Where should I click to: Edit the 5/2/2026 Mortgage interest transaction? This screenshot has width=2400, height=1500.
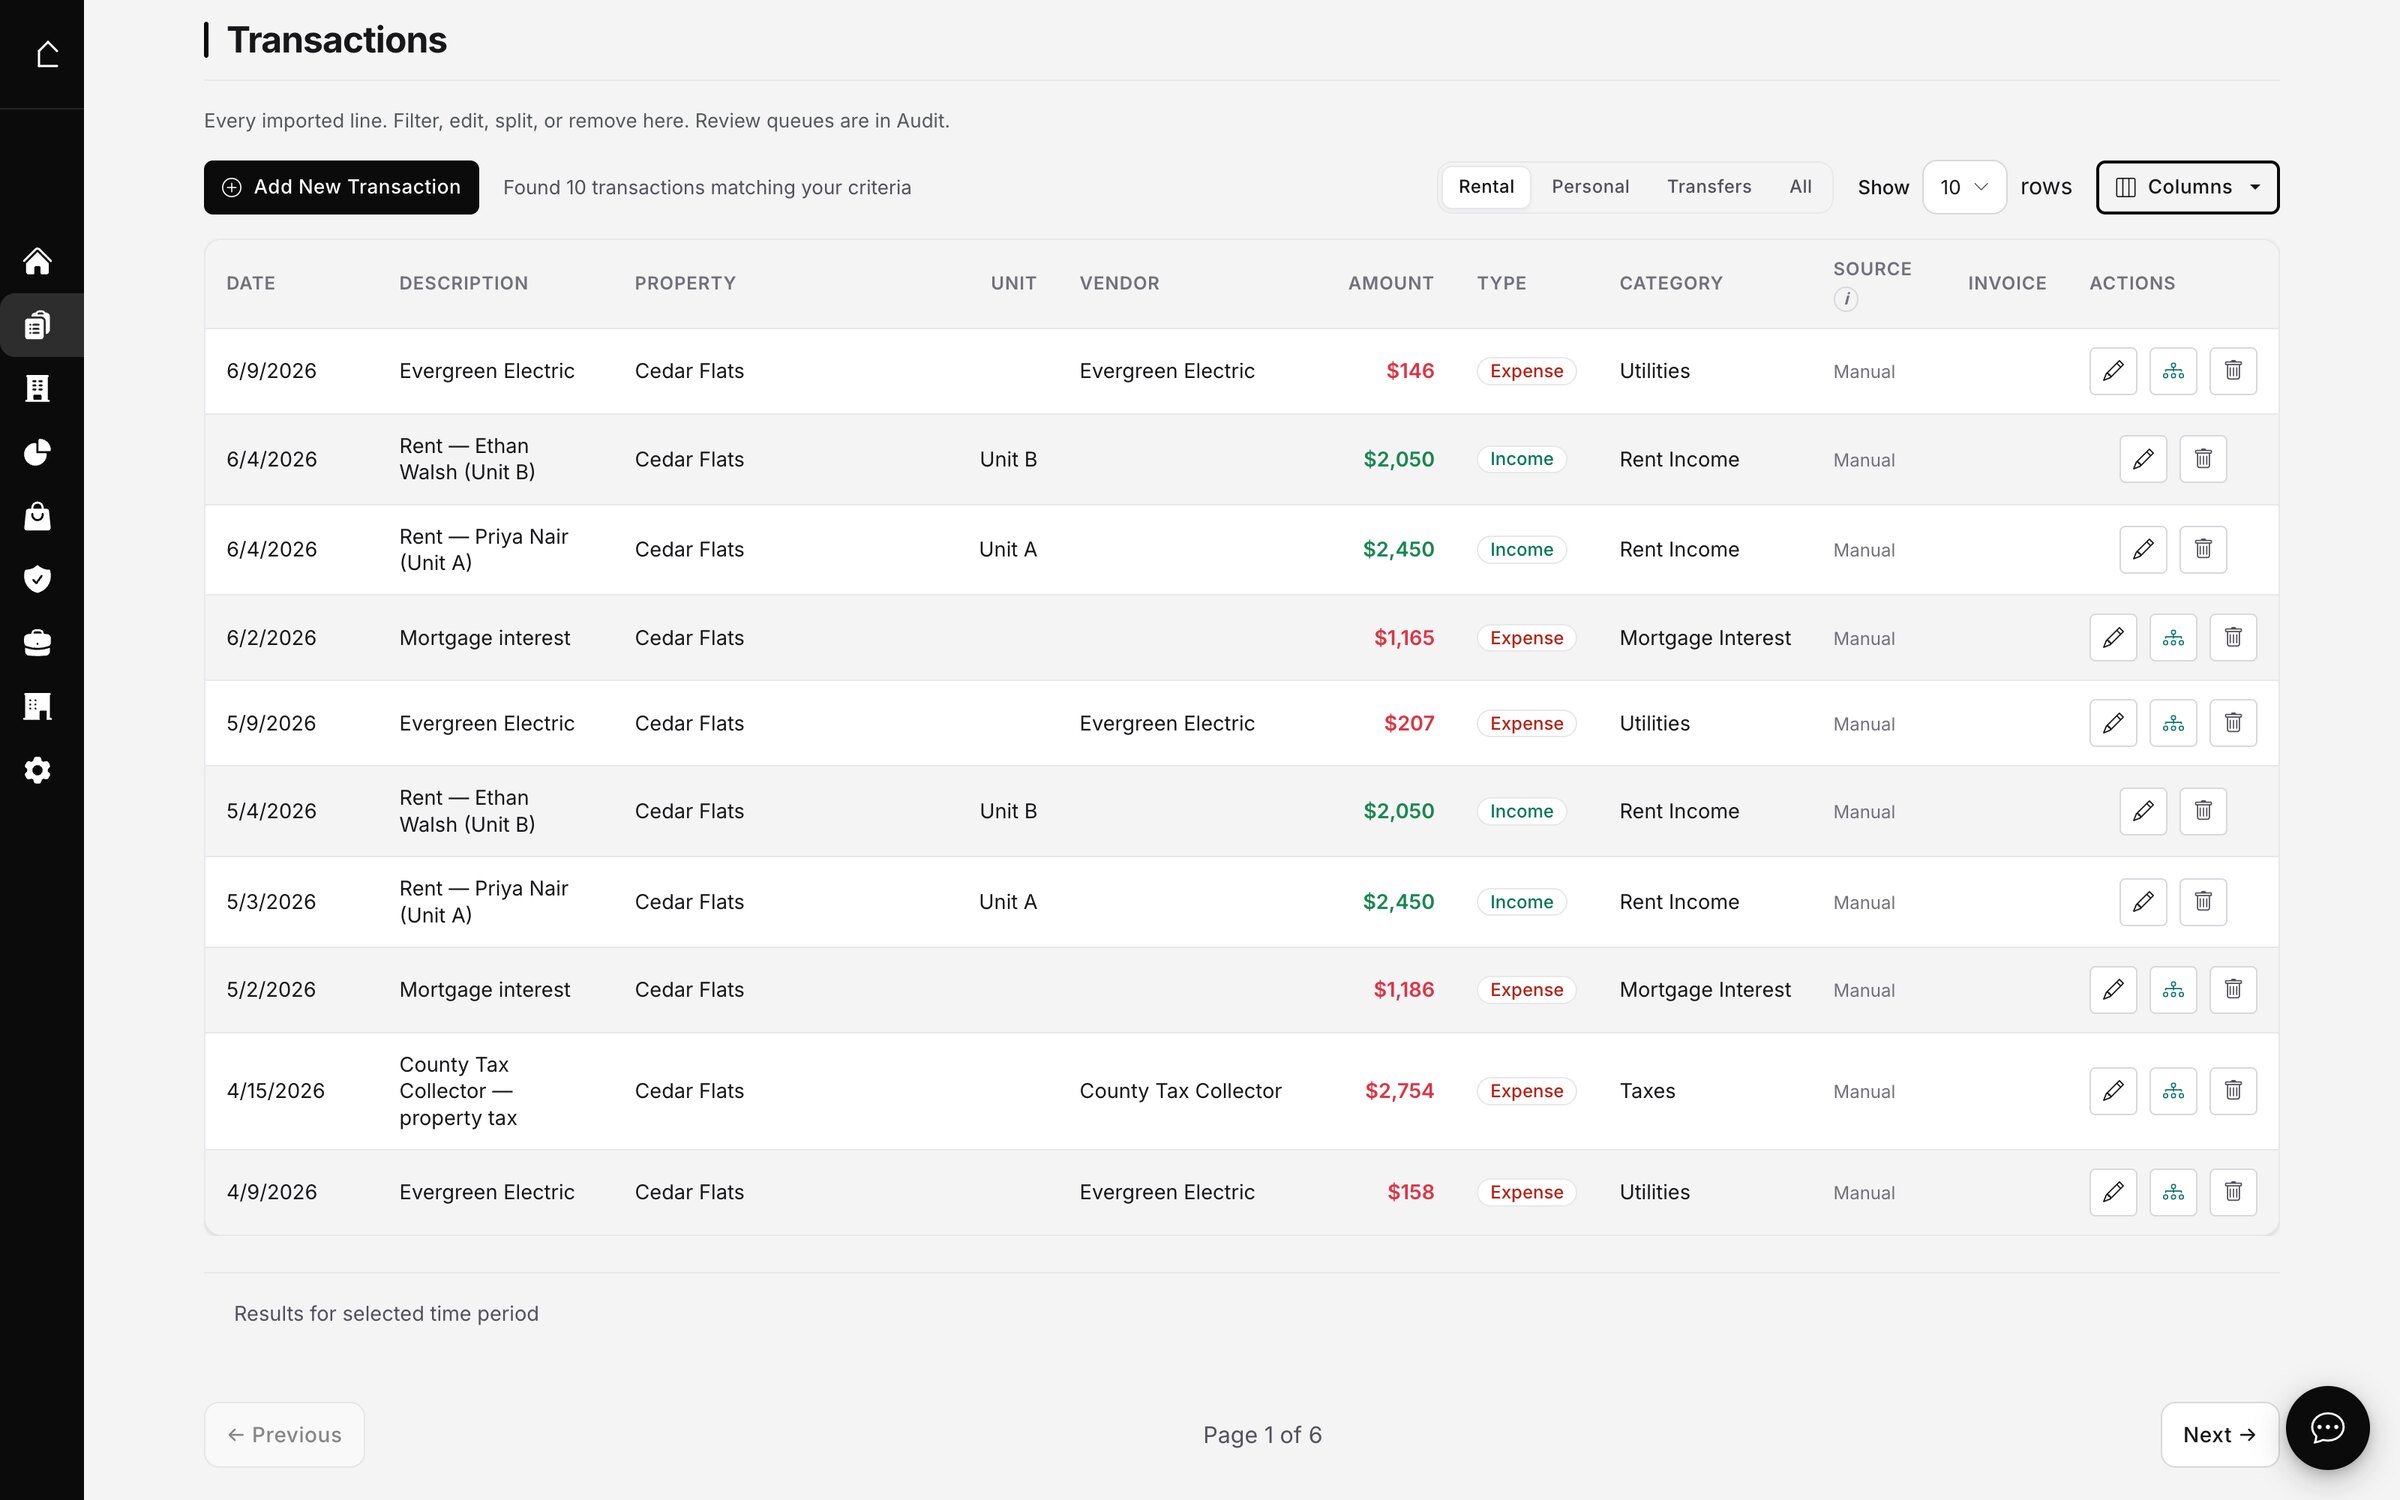coord(2113,990)
